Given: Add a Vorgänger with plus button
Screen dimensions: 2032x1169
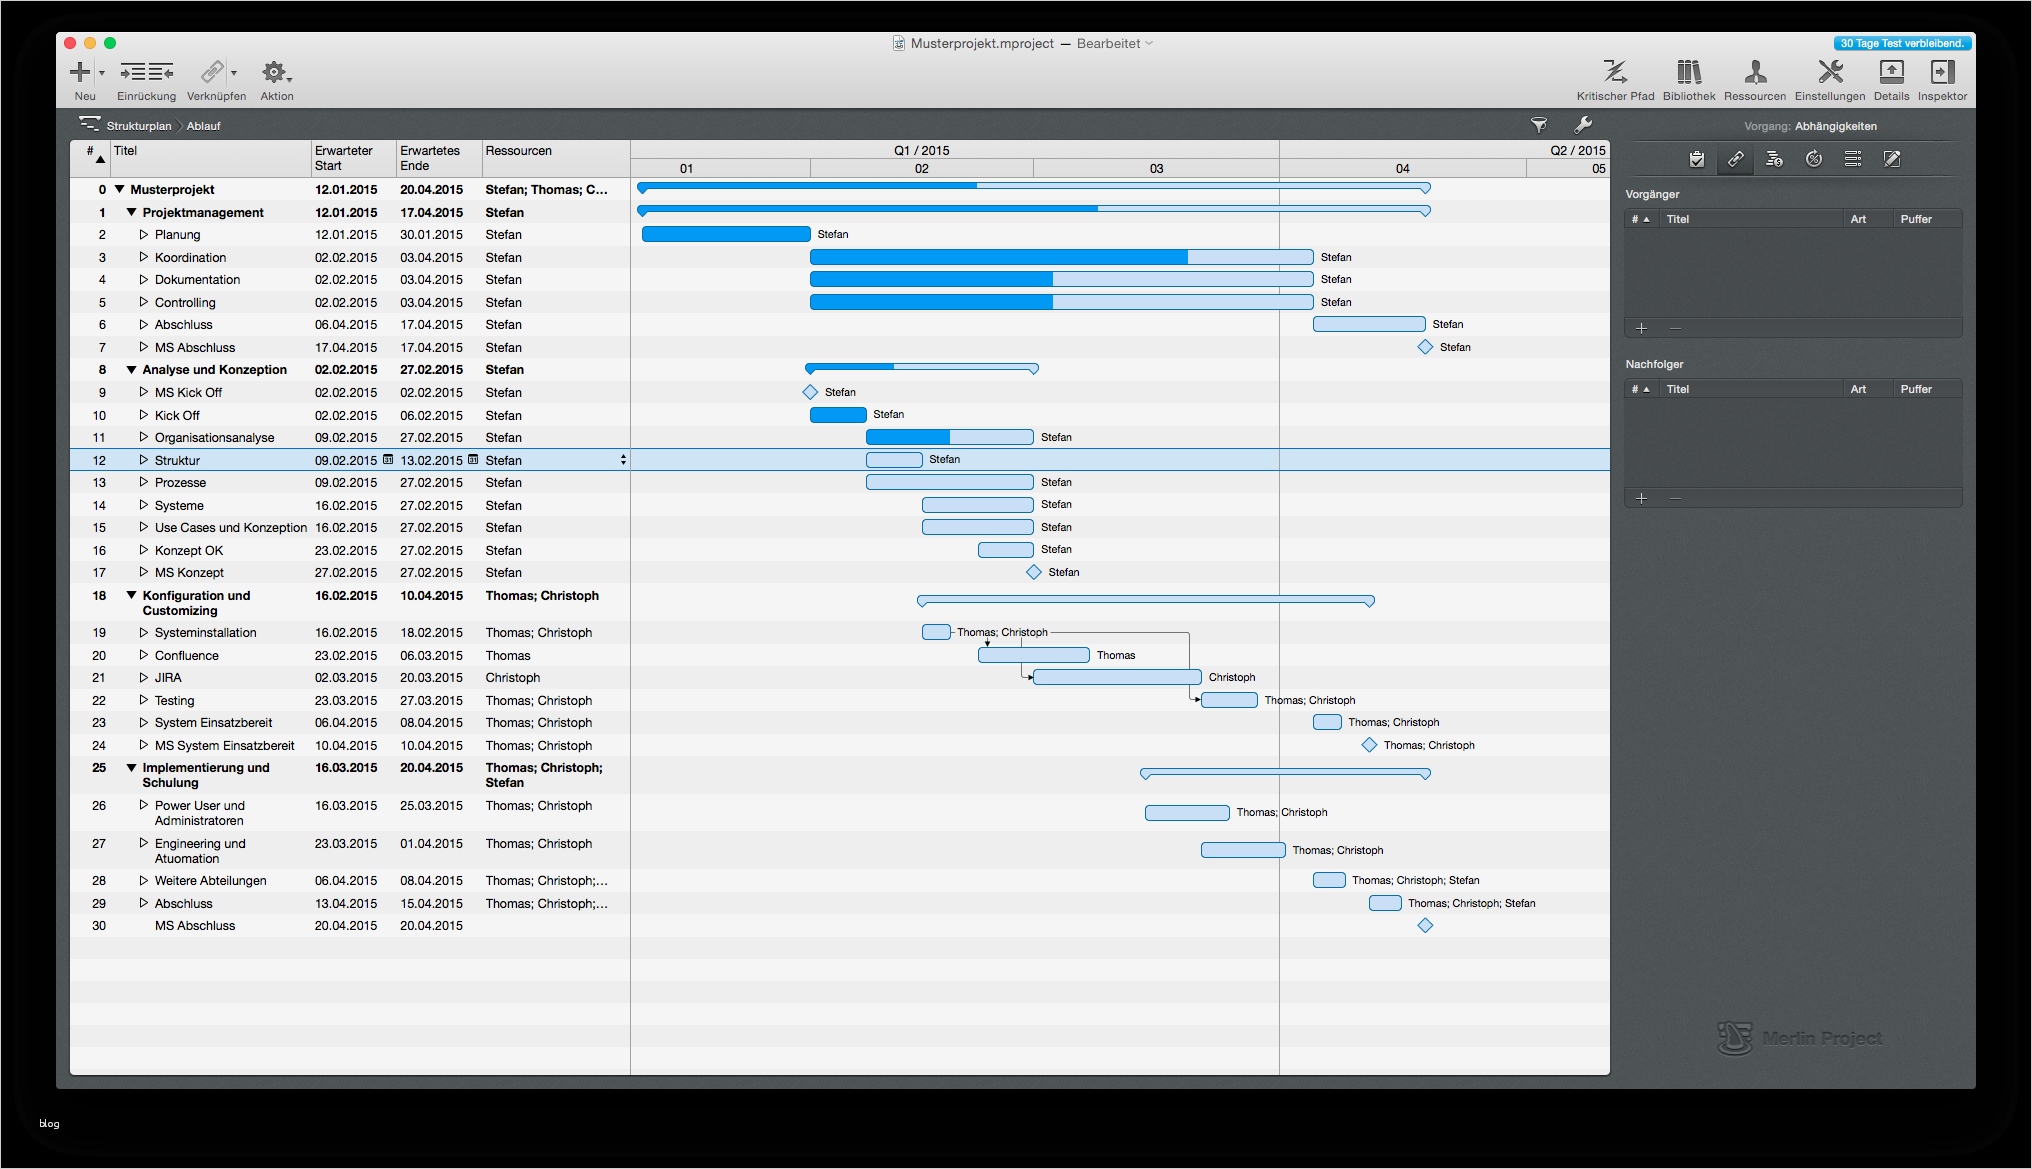Looking at the screenshot, I should 1642,328.
